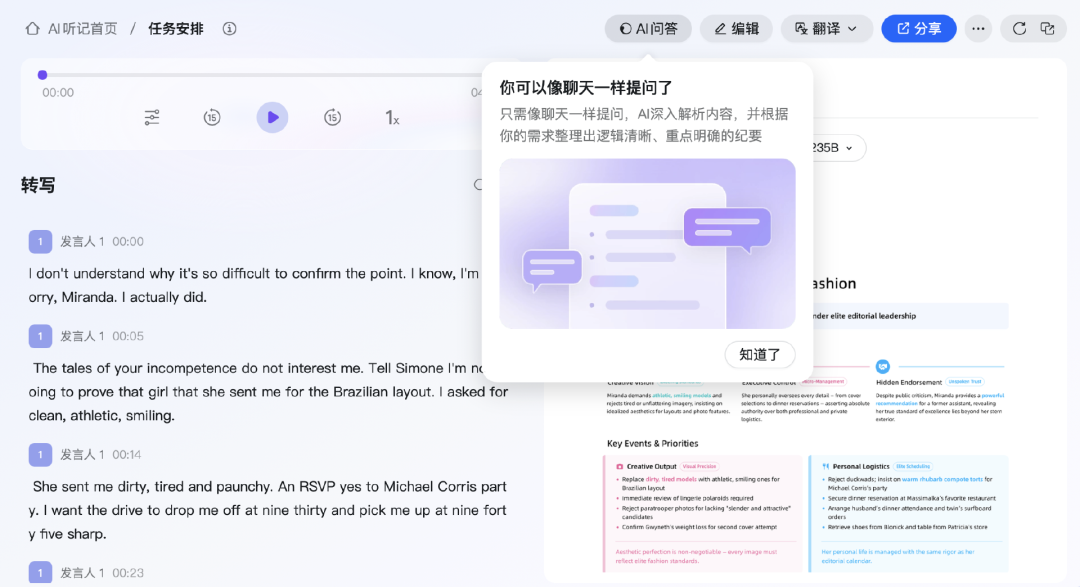Click the 发言人 1 label at 00:14
This screenshot has width=1080, height=587.
click(x=82, y=454)
